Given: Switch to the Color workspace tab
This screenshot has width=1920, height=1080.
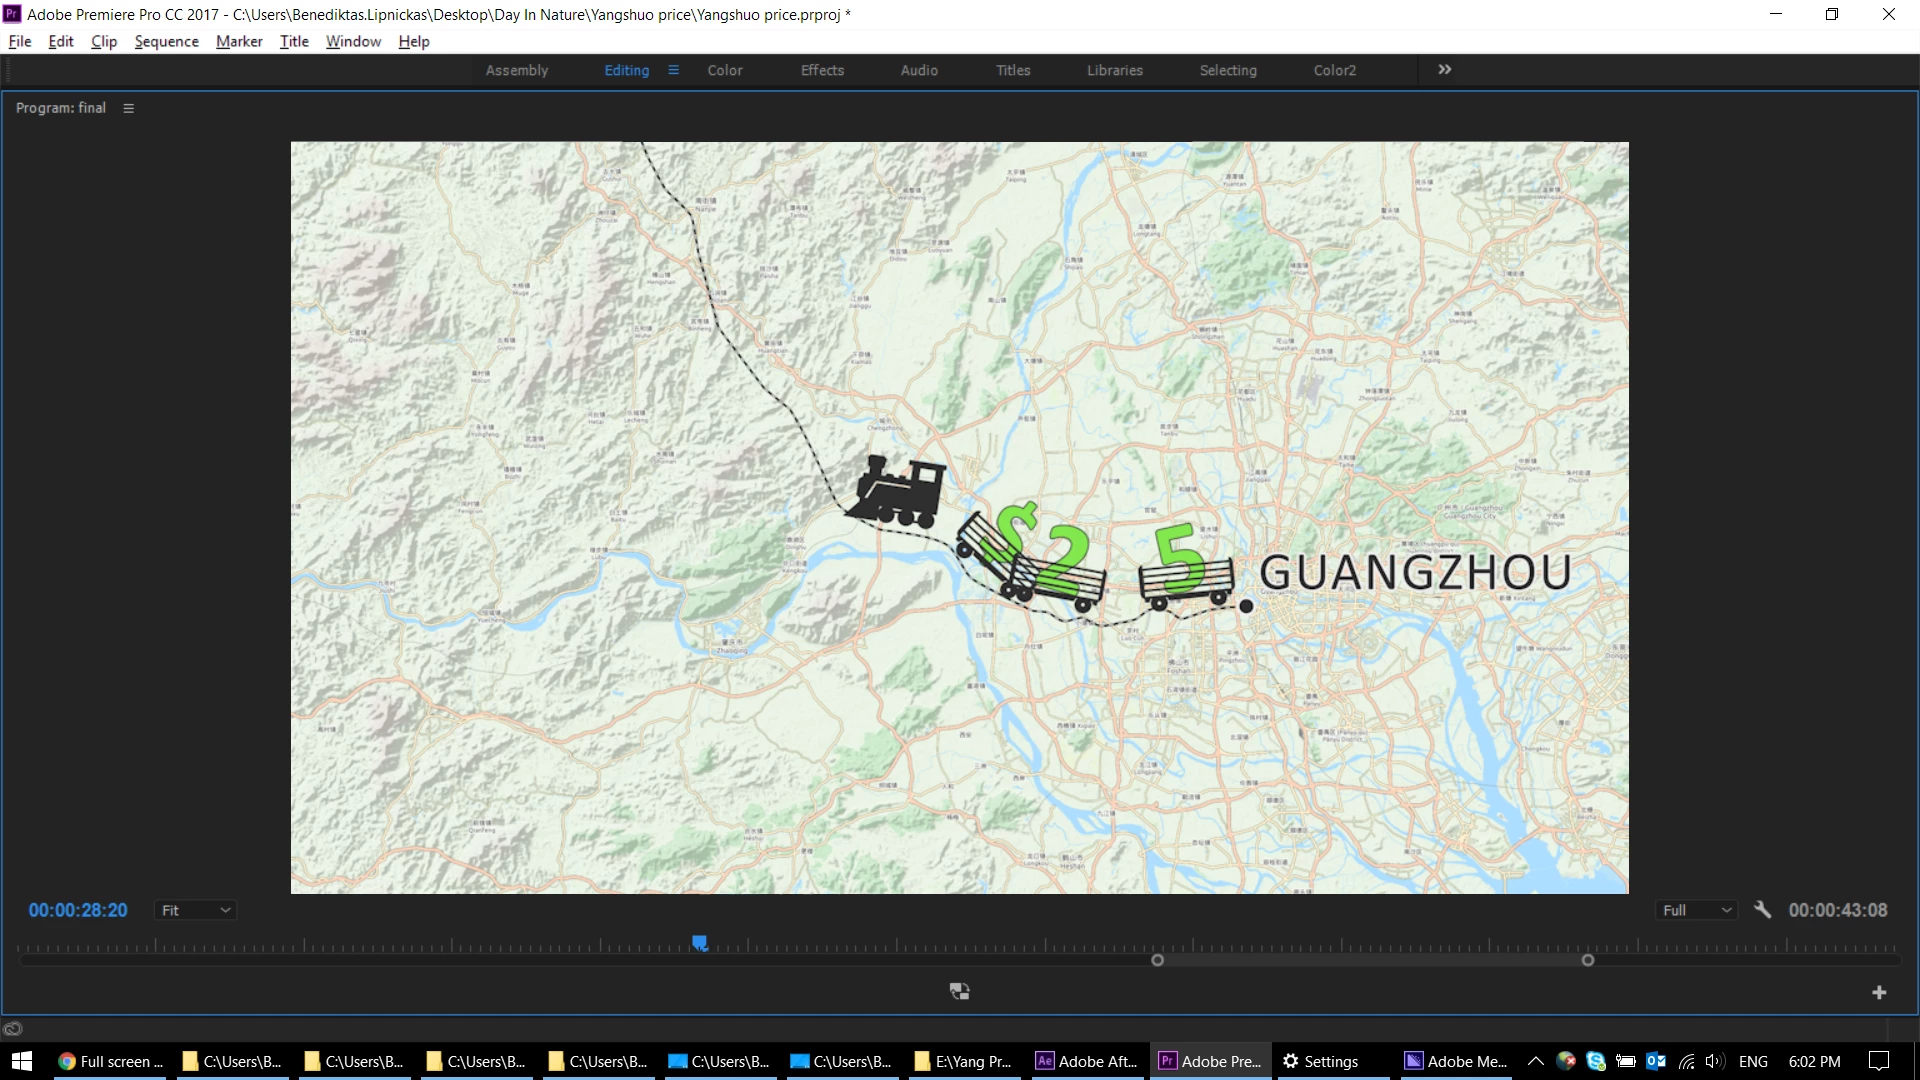Looking at the screenshot, I should [x=724, y=70].
